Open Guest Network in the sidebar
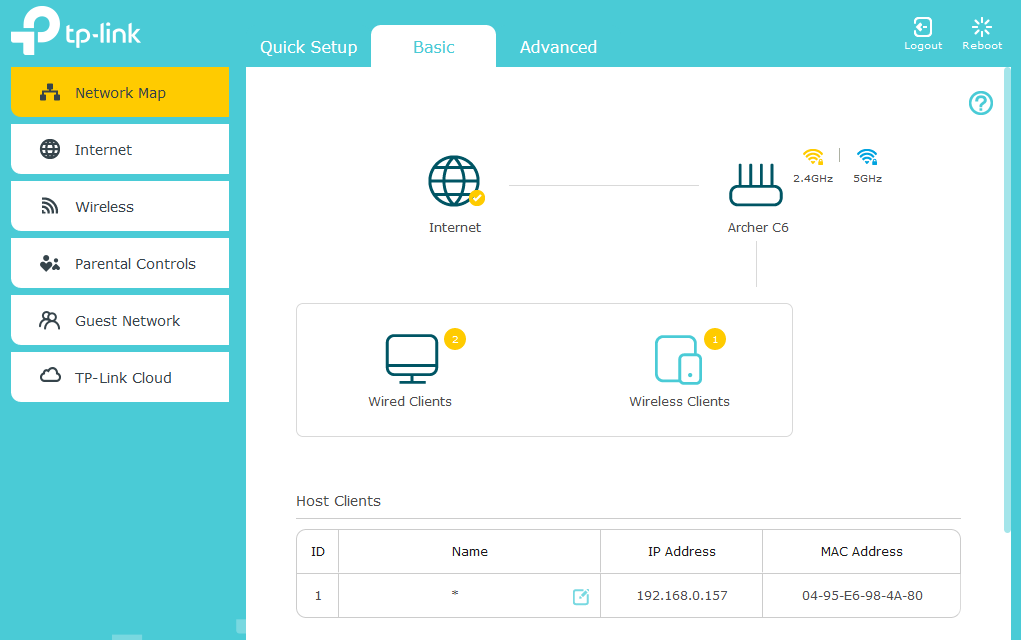 (x=120, y=320)
